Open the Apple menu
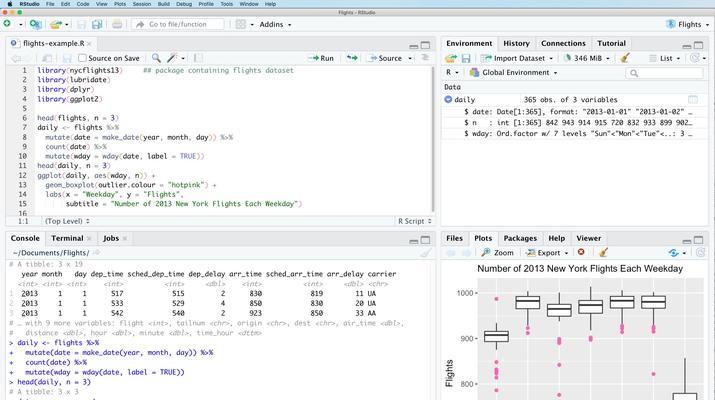Viewport: 715px width, 400px height. [x=10, y=4]
